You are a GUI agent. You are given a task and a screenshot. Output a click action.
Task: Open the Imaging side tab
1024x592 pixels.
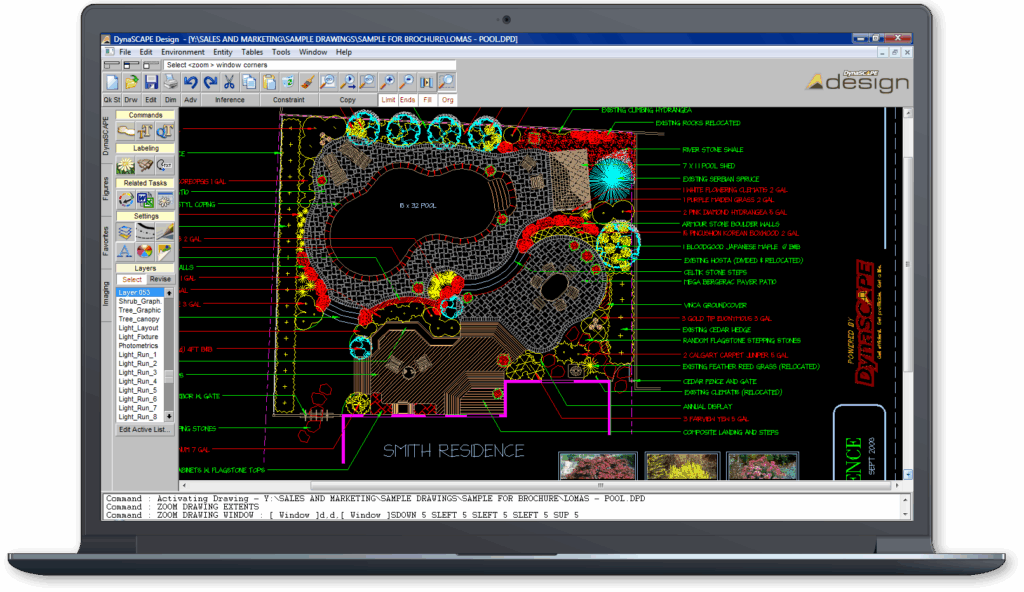106,294
